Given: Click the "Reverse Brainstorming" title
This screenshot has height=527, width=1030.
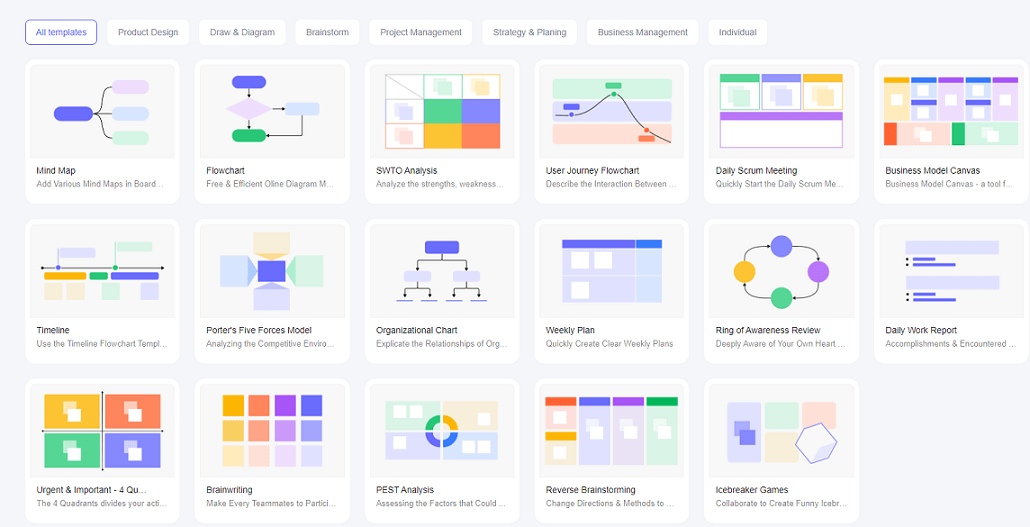Looking at the screenshot, I should tap(591, 490).
